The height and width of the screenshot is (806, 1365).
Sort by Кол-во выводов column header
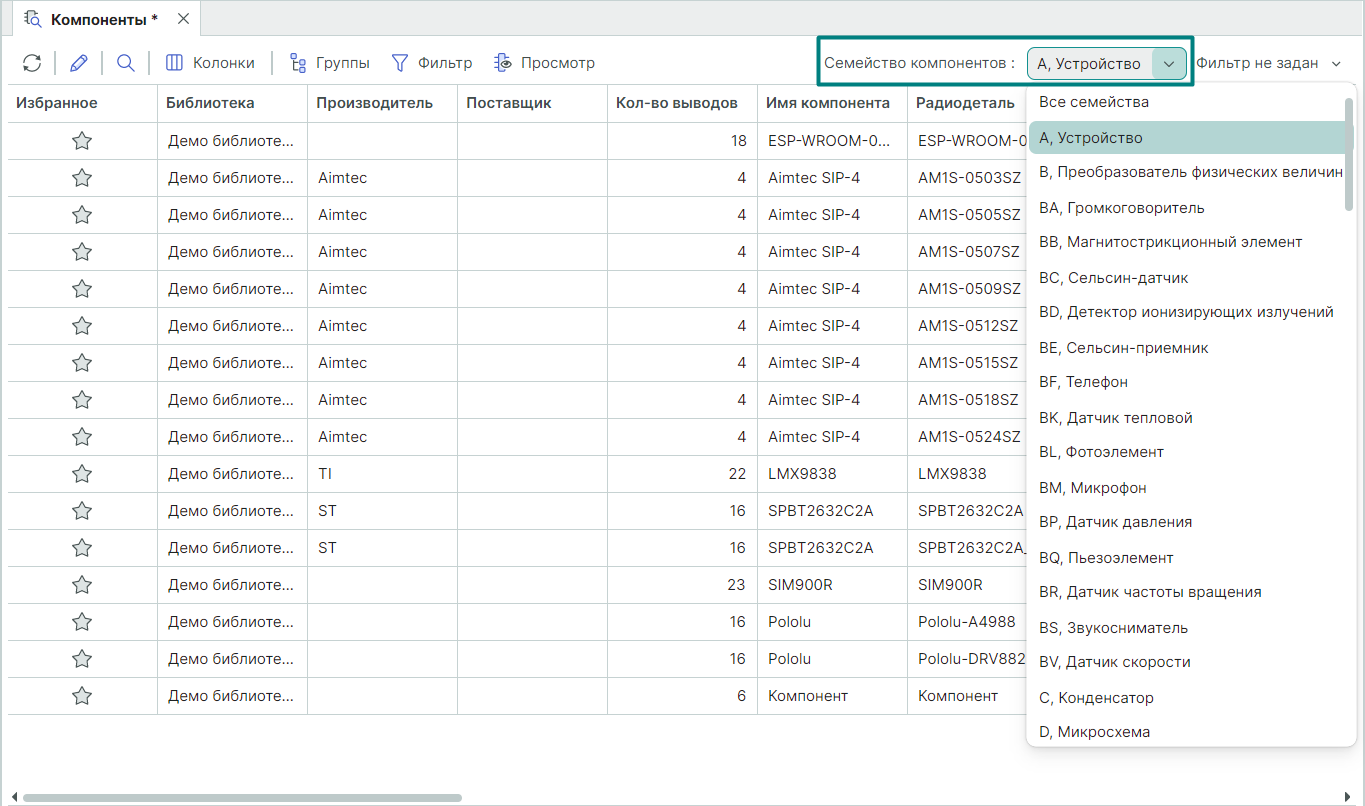click(x=676, y=103)
